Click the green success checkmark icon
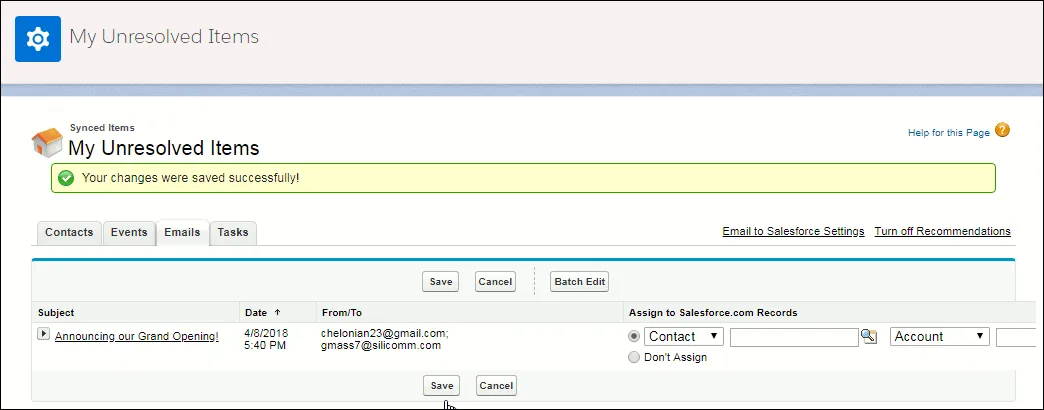The height and width of the screenshot is (410, 1044). [66, 178]
